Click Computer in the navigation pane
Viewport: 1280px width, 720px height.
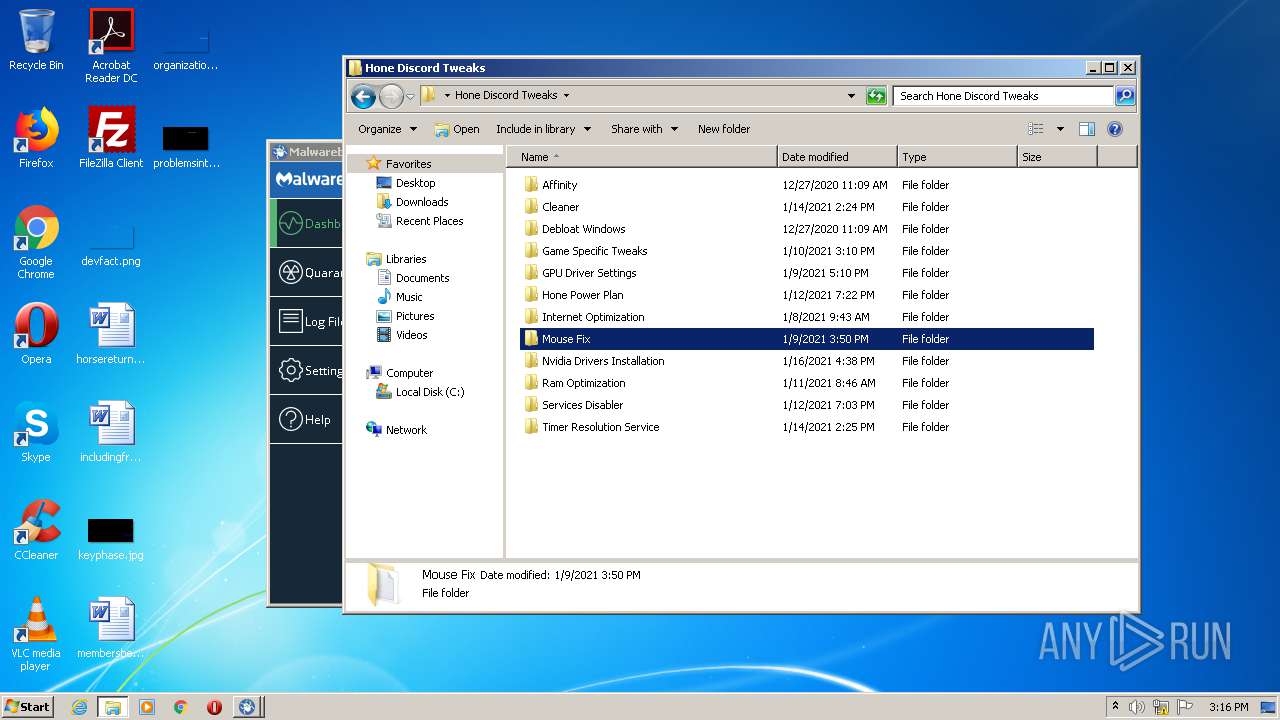pyautogui.click(x=409, y=373)
